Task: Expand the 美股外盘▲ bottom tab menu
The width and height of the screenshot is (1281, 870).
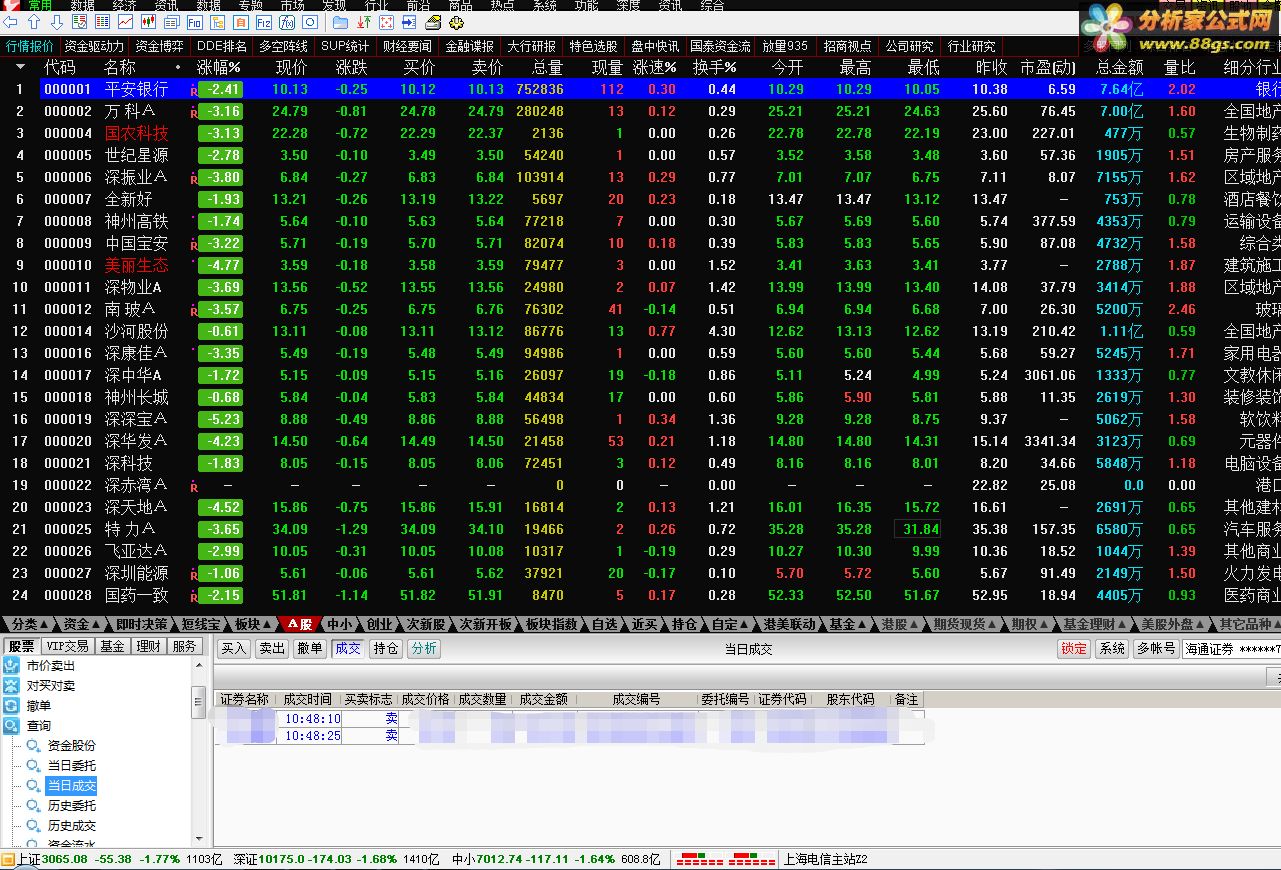Action: (1172, 624)
